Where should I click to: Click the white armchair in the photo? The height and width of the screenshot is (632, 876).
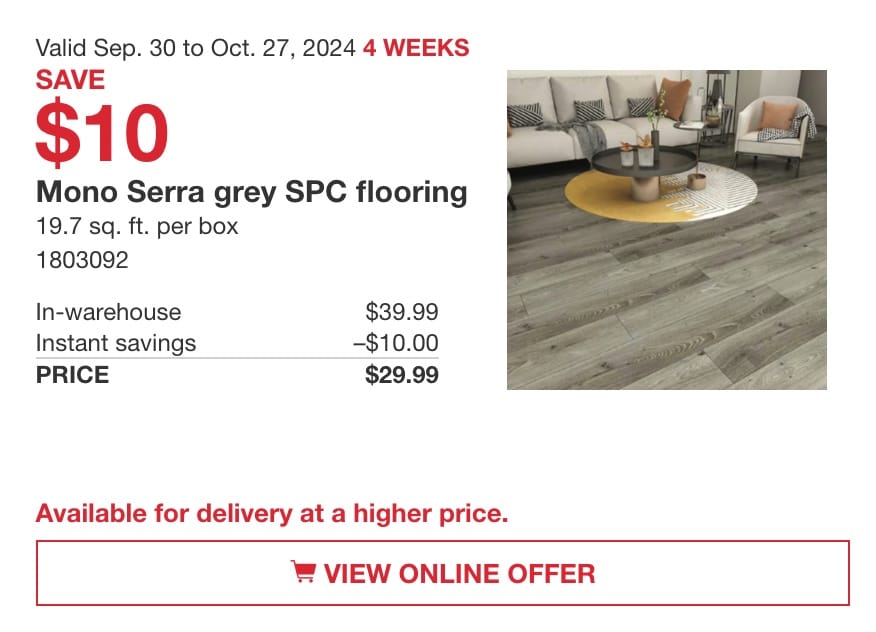[774, 130]
